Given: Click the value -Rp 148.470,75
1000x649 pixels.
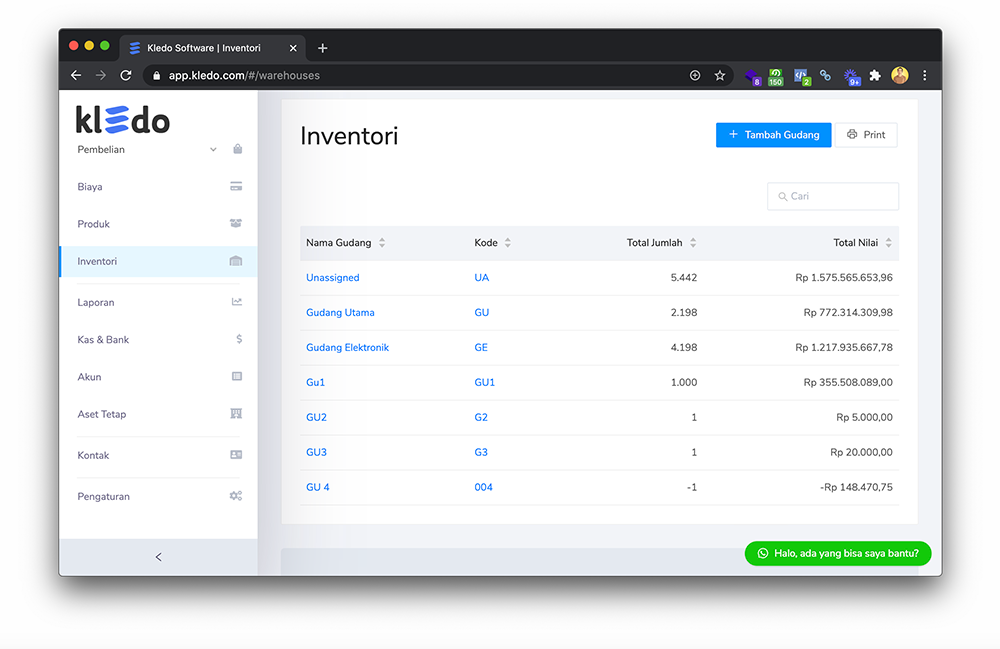Looking at the screenshot, I should (x=856, y=488).
